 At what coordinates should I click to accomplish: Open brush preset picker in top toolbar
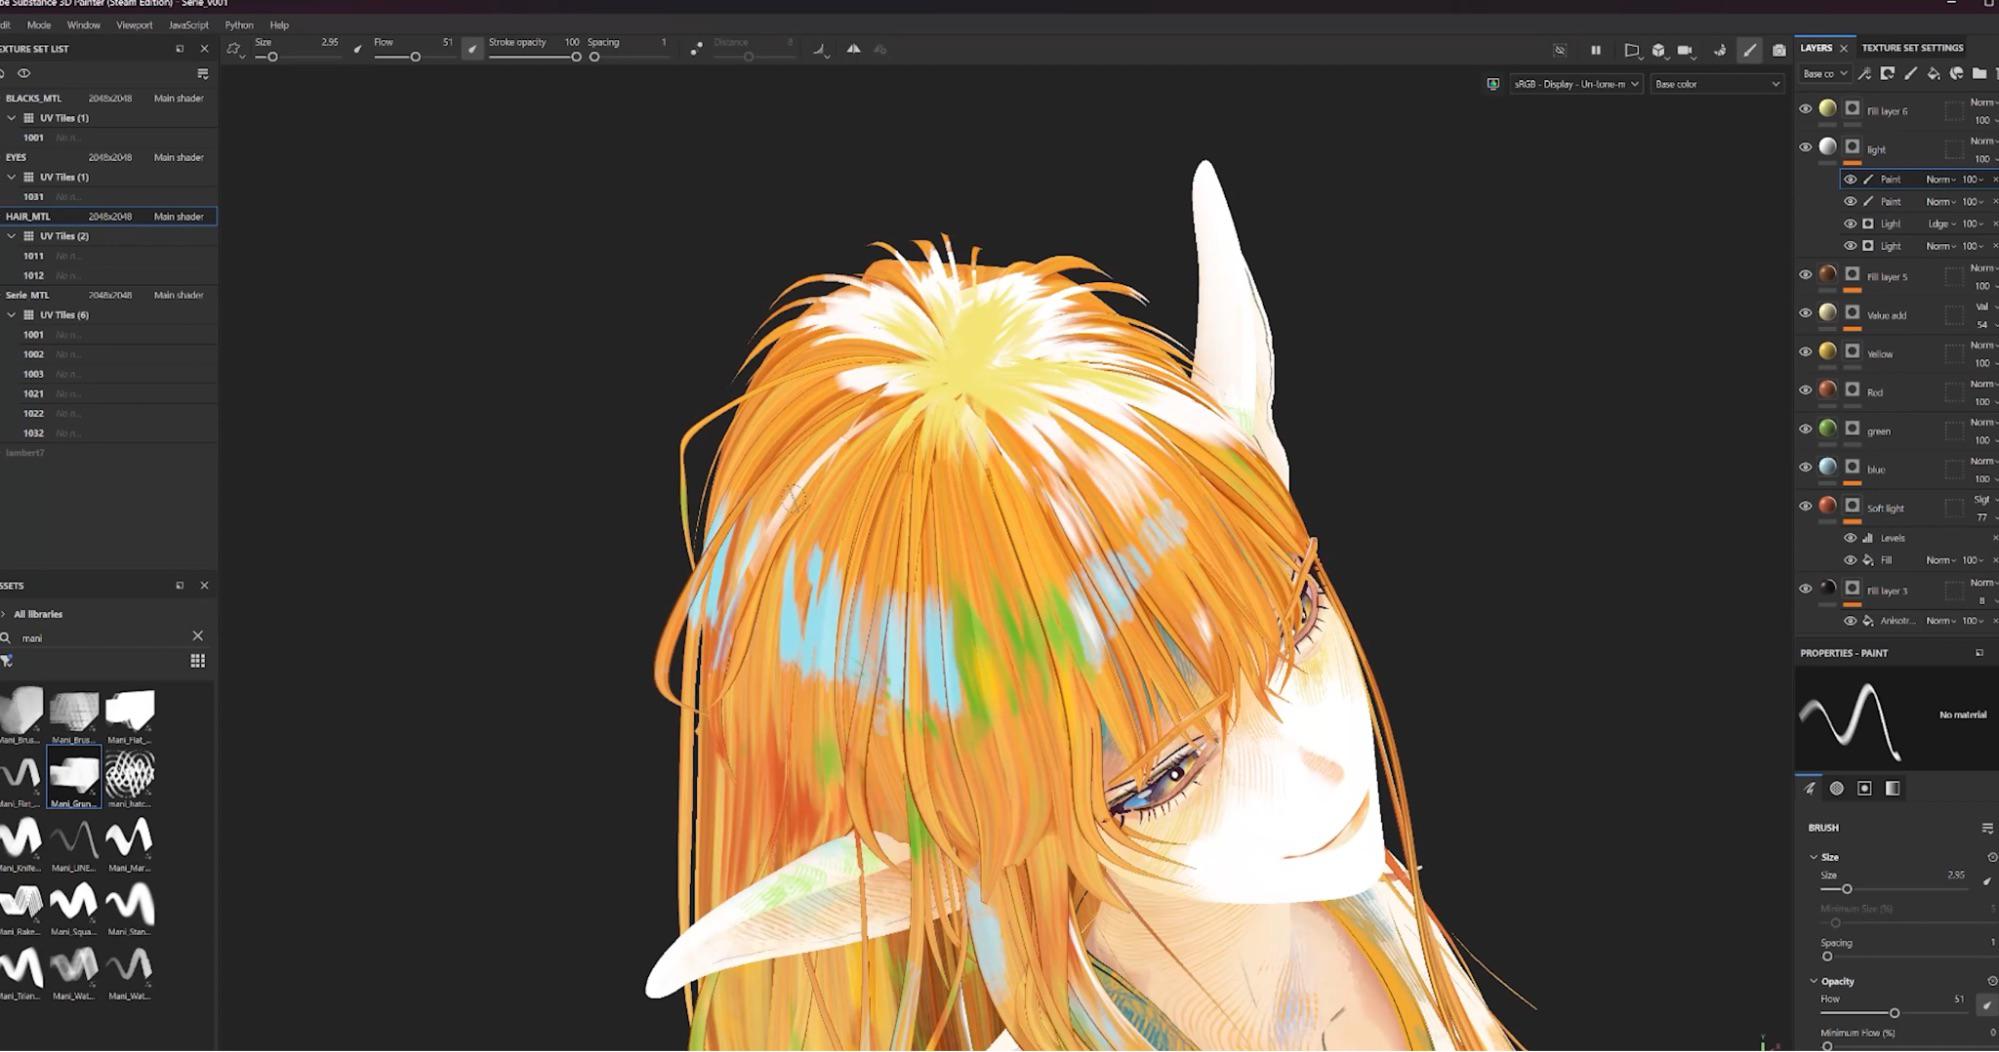tap(235, 49)
